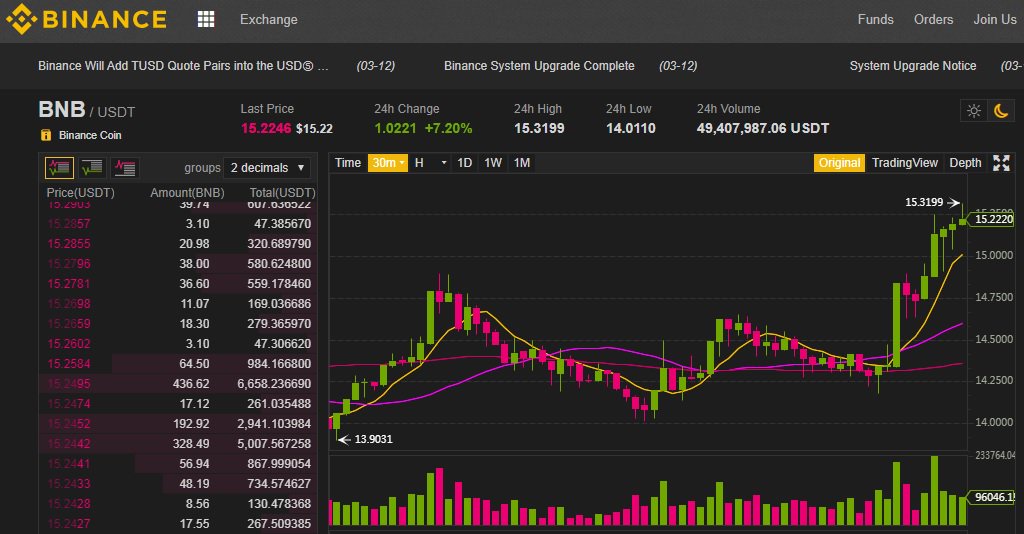Screen dimensions: 1024x534
Task: Select sell order at price 15.2796
Action: point(178,264)
